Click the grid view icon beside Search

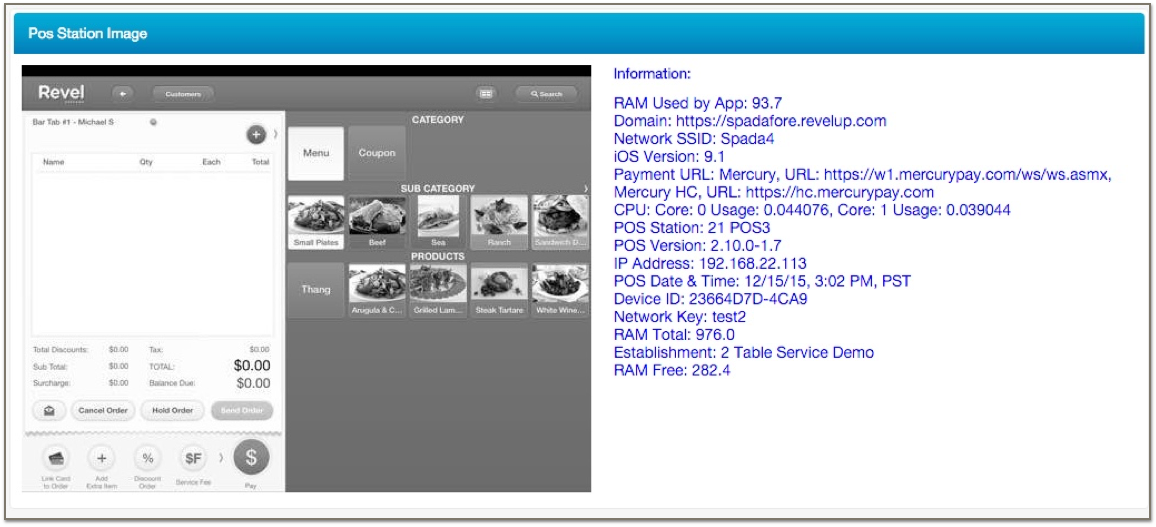tap(485, 94)
